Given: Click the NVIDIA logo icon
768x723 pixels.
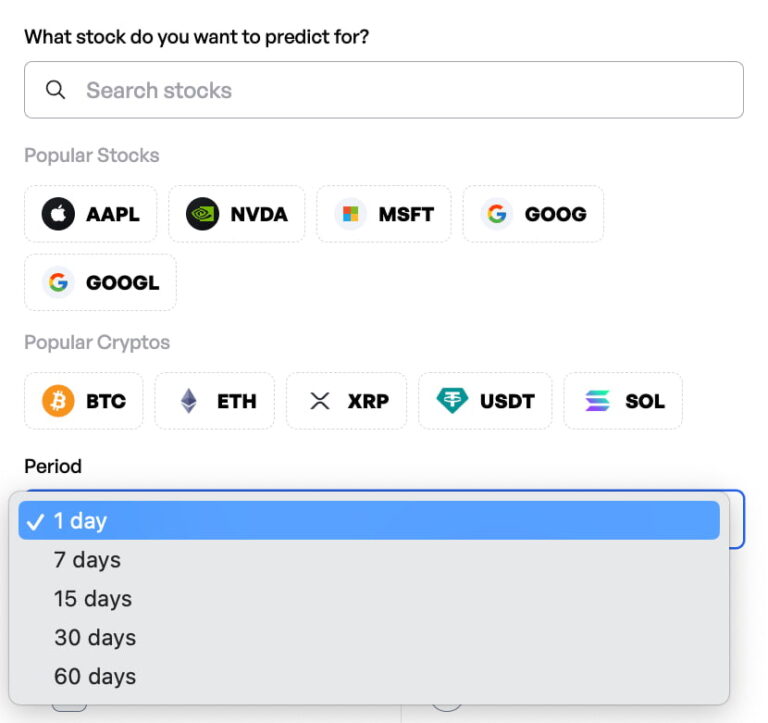Looking at the screenshot, I should (202, 214).
